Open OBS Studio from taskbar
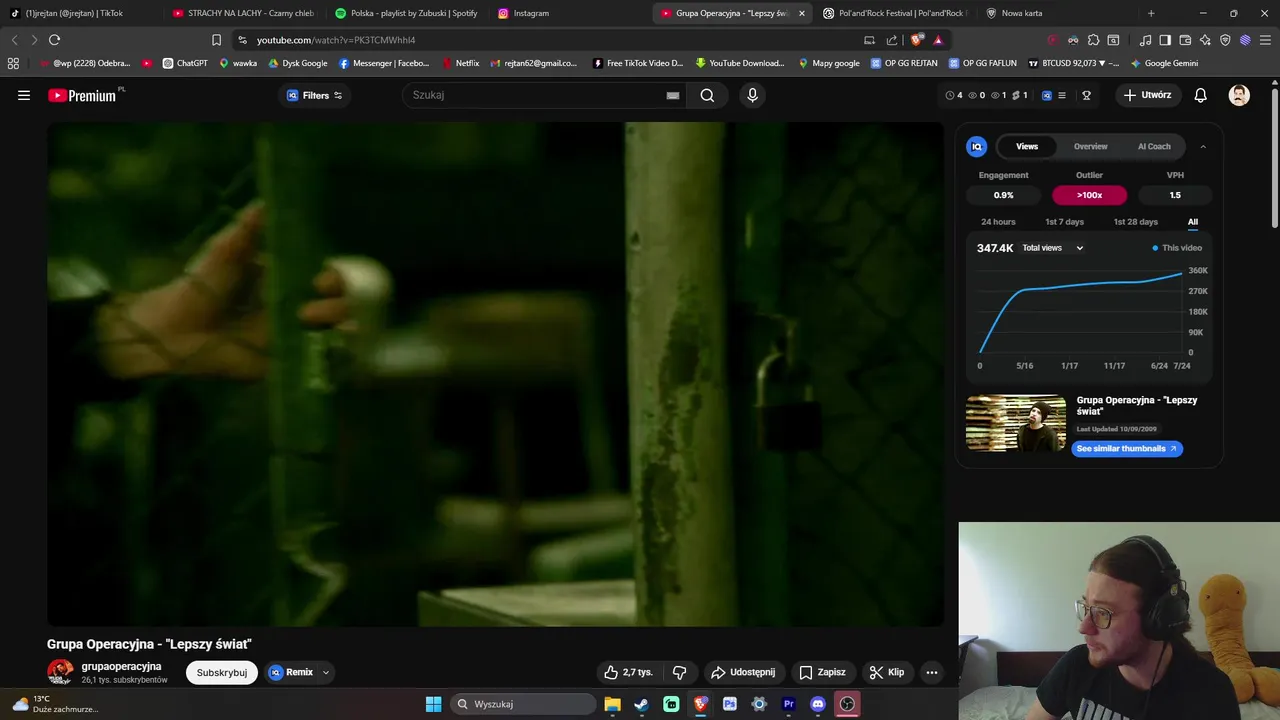 [847, 704]
